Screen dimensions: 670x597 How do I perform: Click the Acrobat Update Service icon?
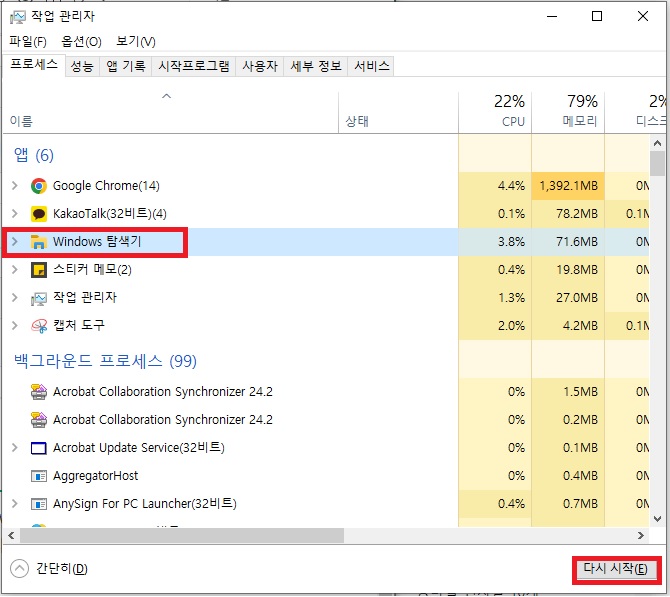(39, 448)
